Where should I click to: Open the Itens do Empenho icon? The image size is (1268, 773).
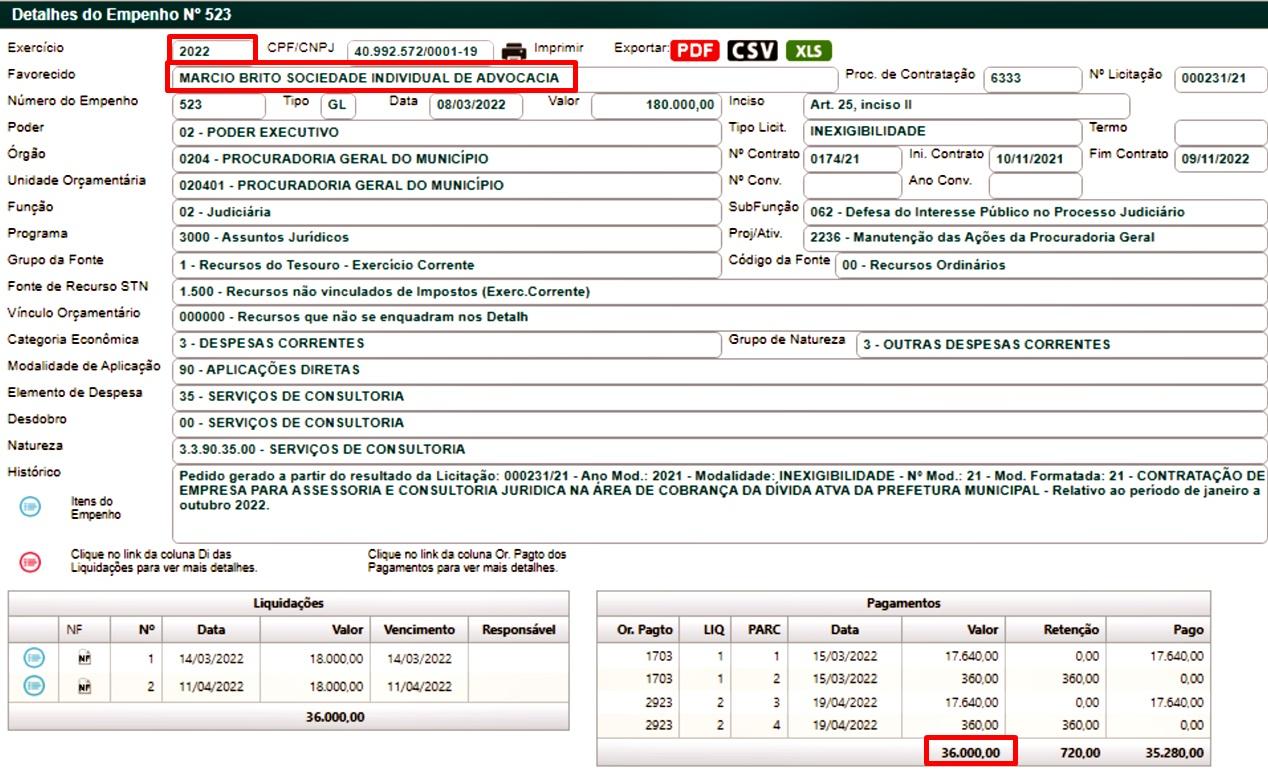coord(31,507)
